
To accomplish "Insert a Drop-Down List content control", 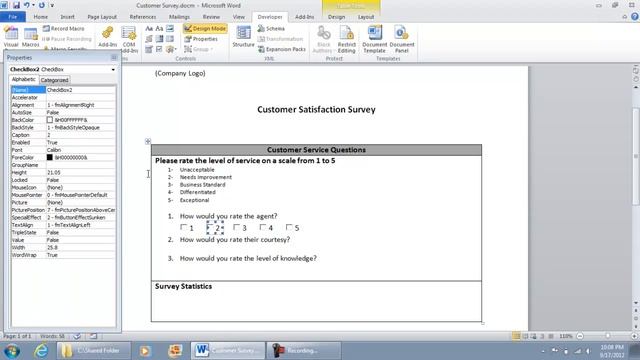I will (x=170, y=39).
